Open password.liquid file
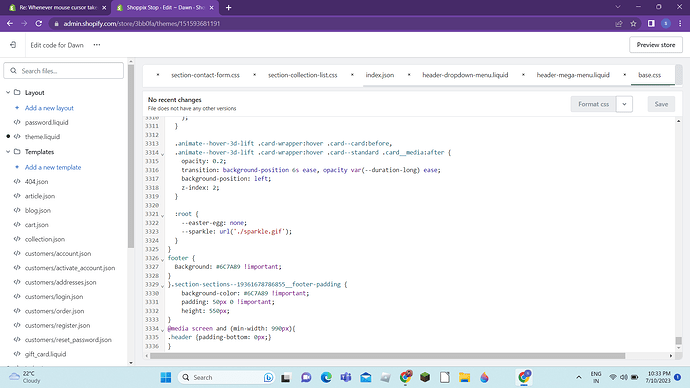This screenshot has width=690, height=388. click(46, 122)
